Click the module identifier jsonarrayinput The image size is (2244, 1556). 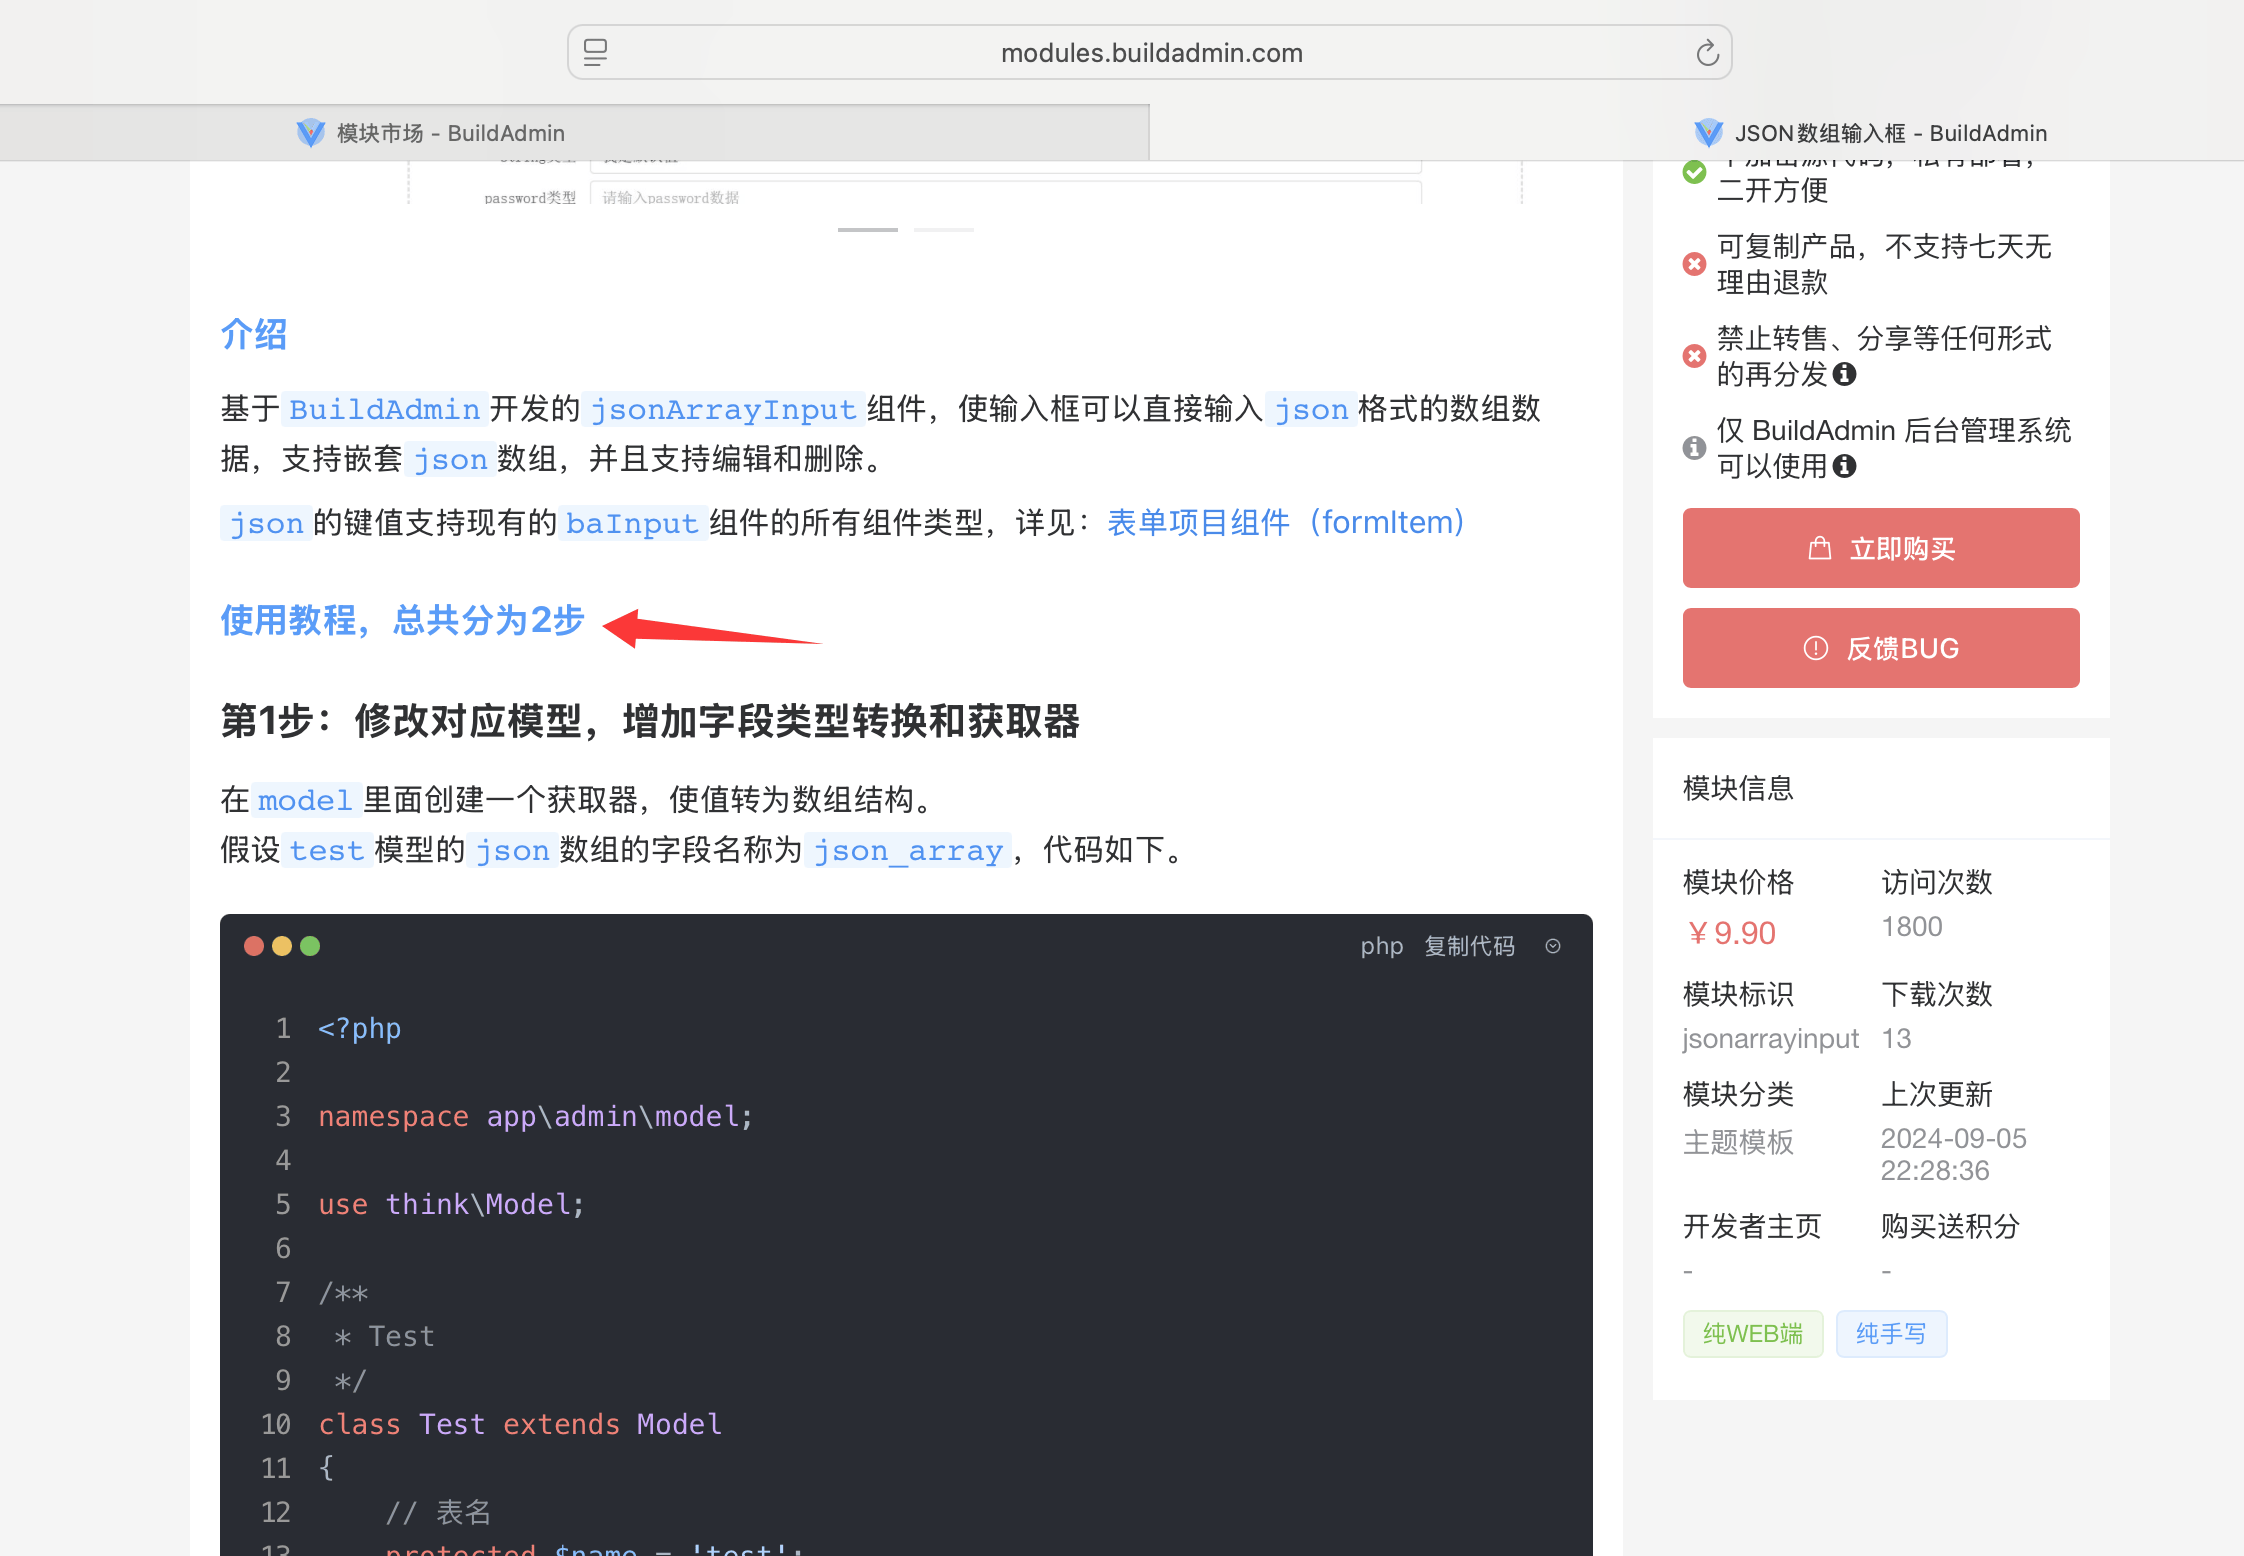[1770, 1039]
